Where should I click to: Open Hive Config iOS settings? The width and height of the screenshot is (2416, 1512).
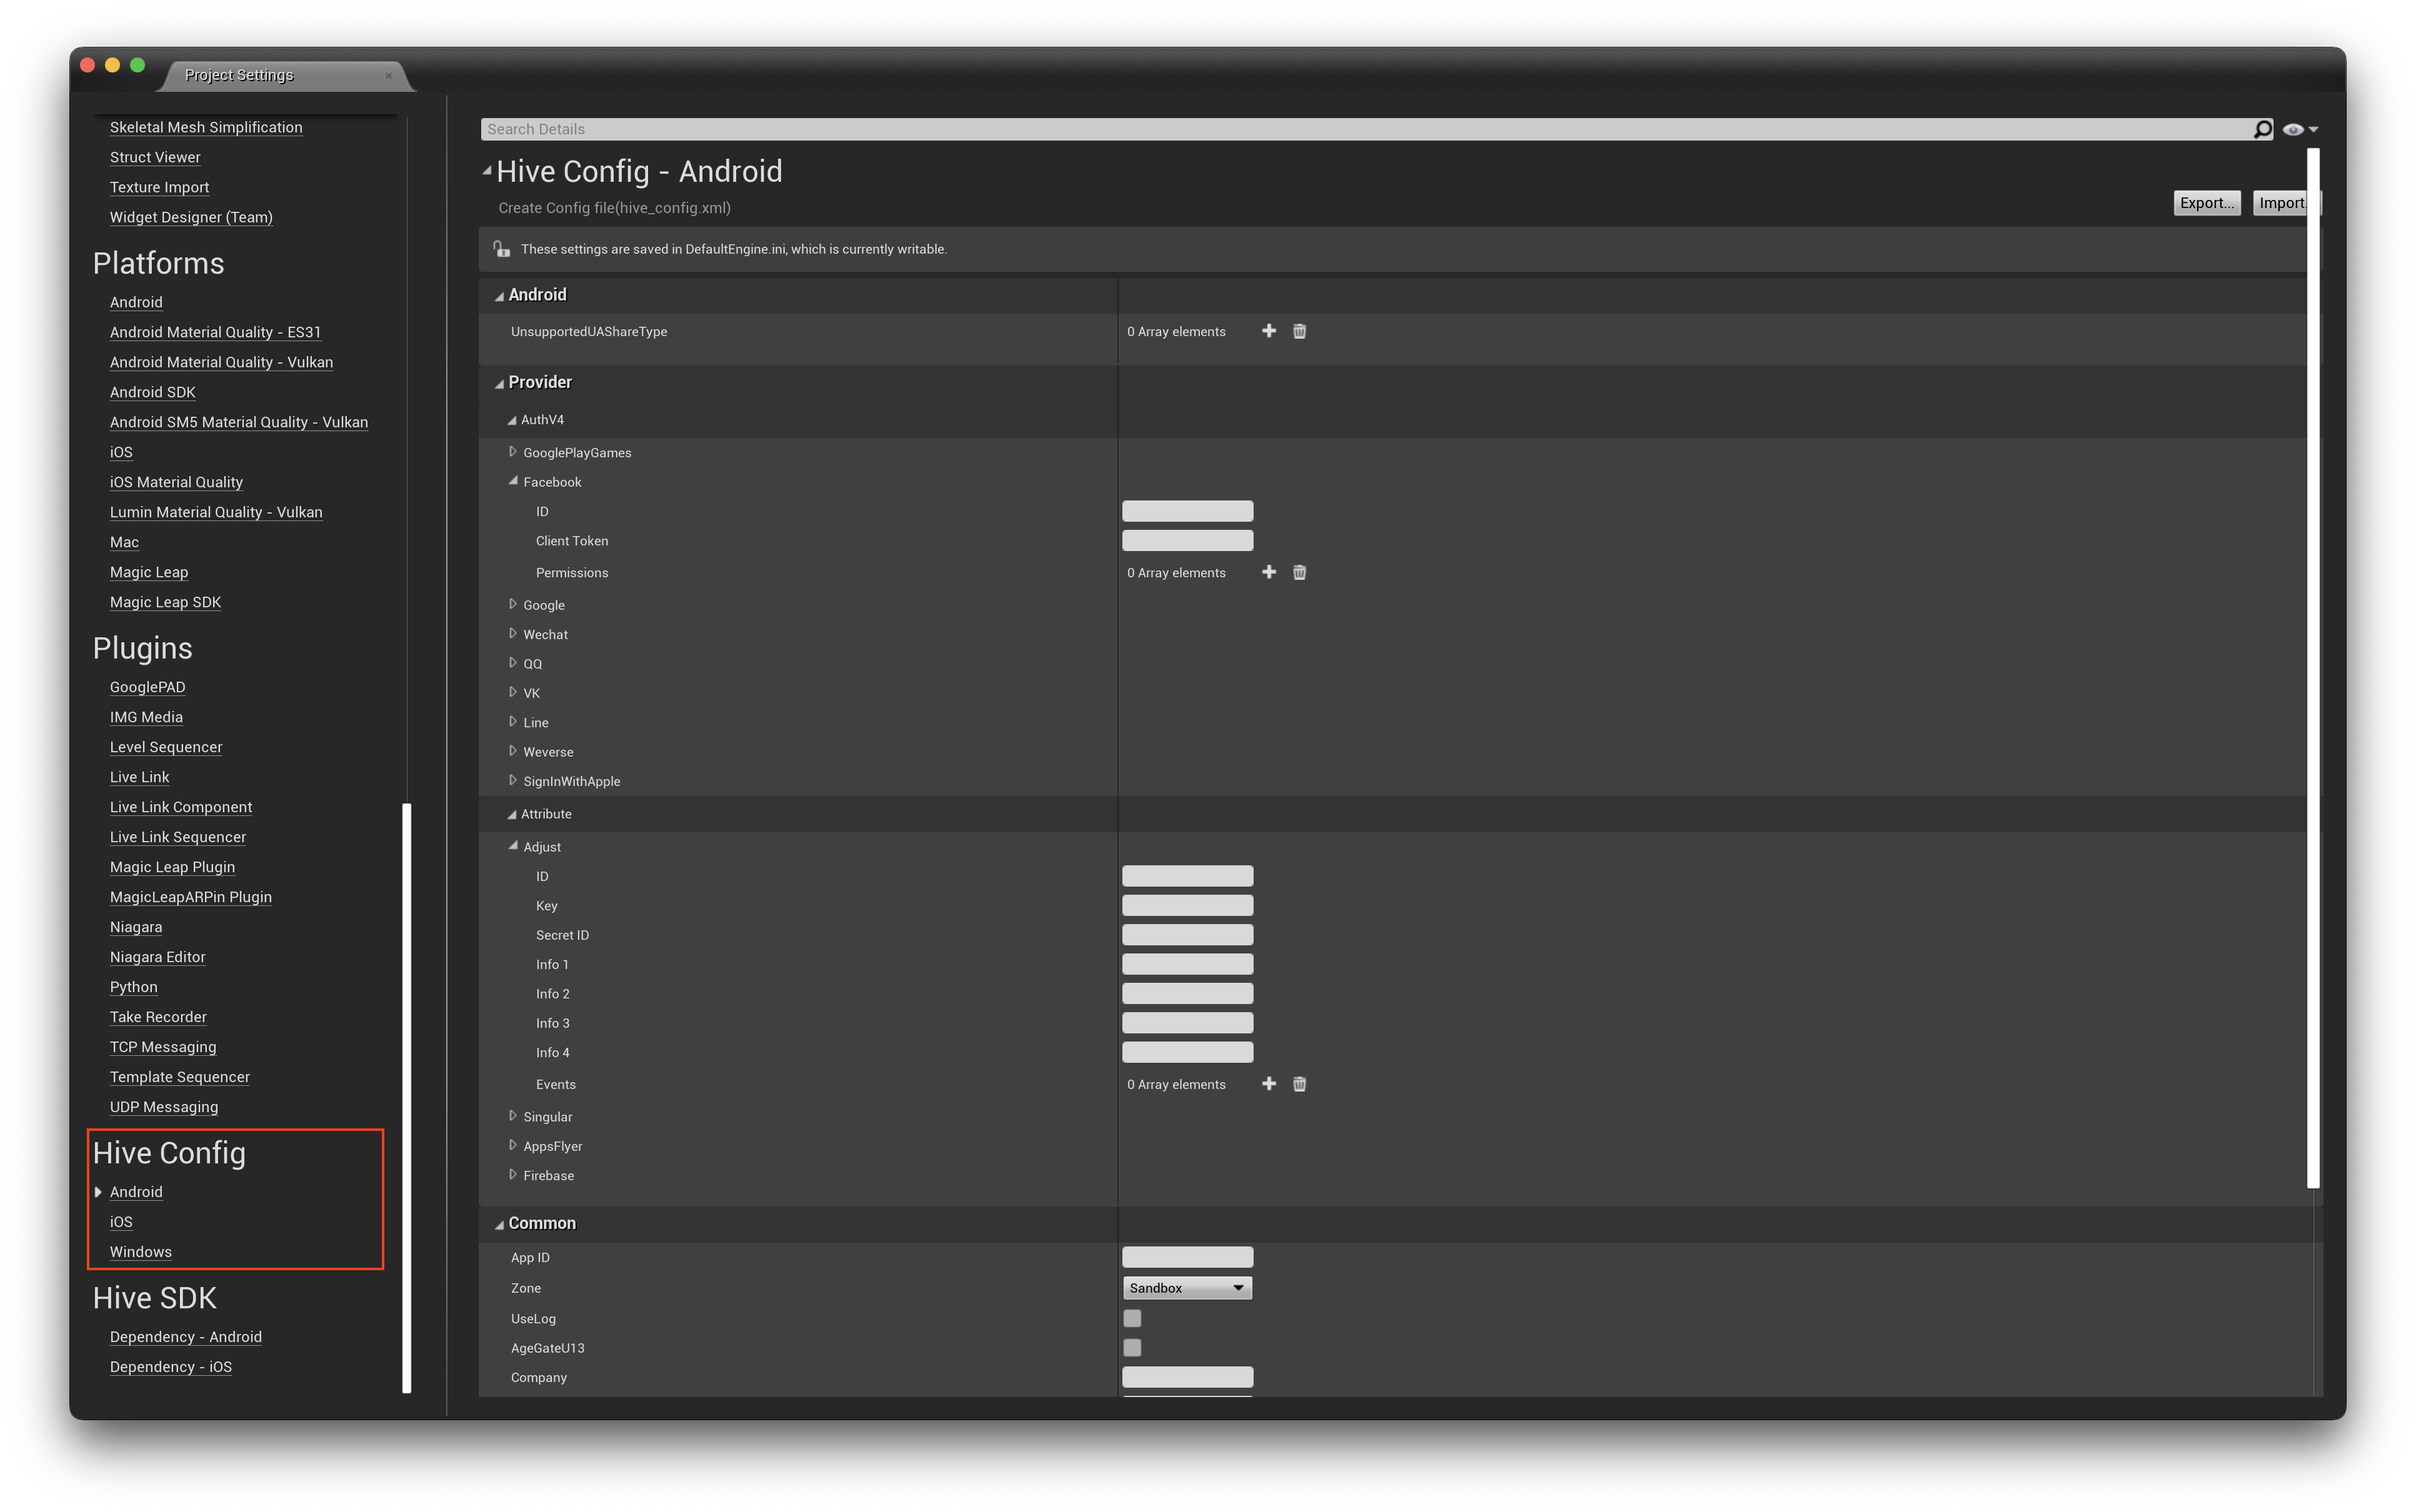tap(121, 1222)
